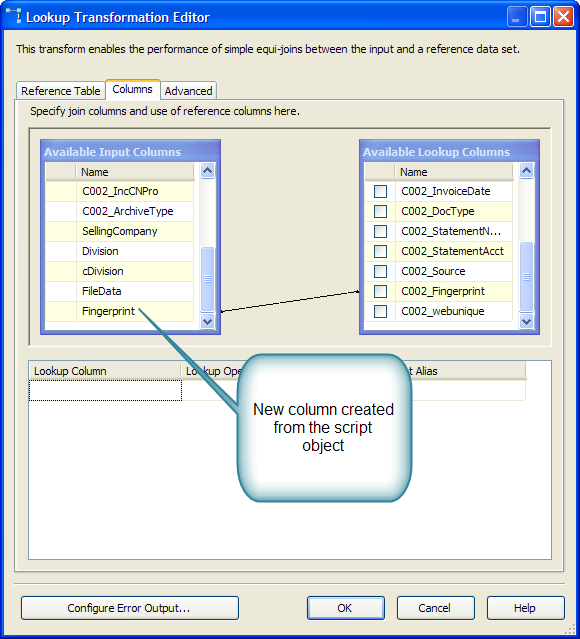Tick the C002_StatementN... checkbox

[380, 231]
